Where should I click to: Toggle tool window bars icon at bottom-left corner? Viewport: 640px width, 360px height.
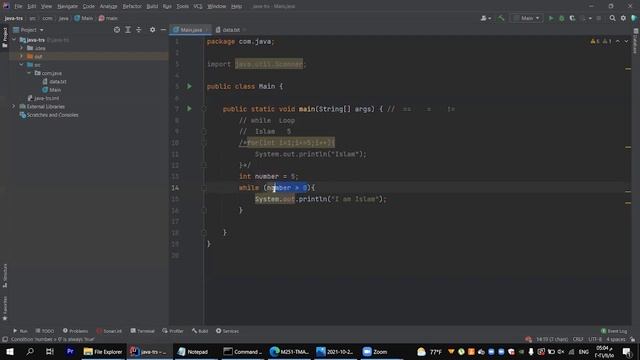click(x=4, y=339)
